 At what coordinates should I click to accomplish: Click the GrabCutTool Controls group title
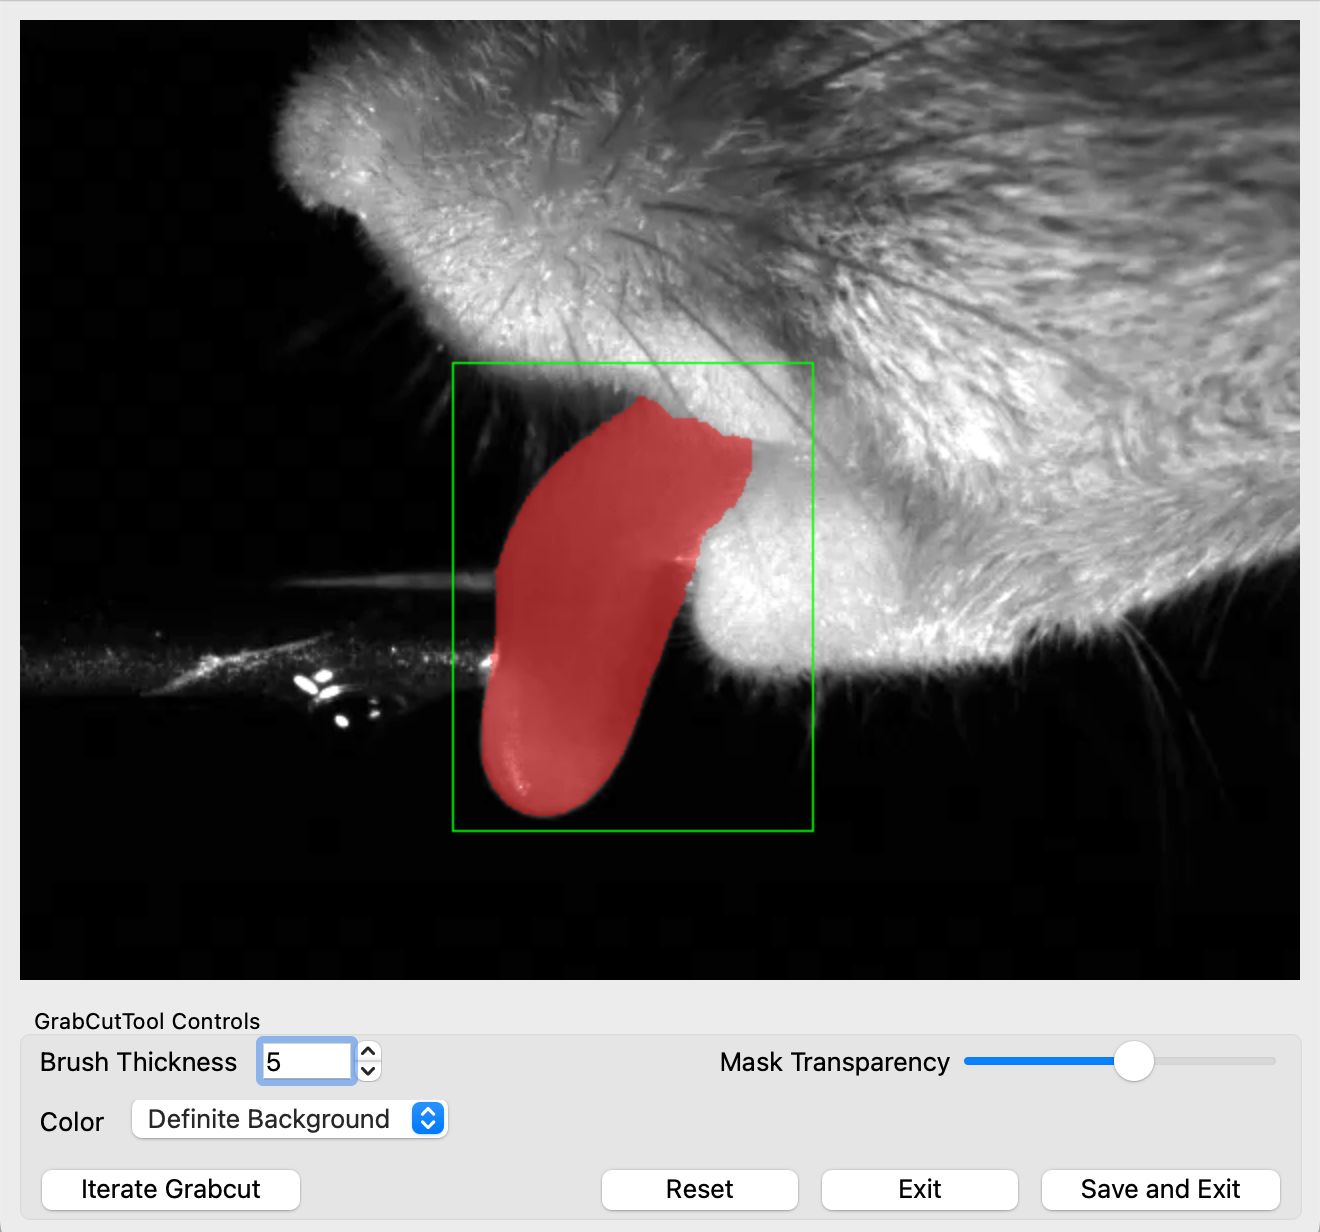pos(147,1021)
